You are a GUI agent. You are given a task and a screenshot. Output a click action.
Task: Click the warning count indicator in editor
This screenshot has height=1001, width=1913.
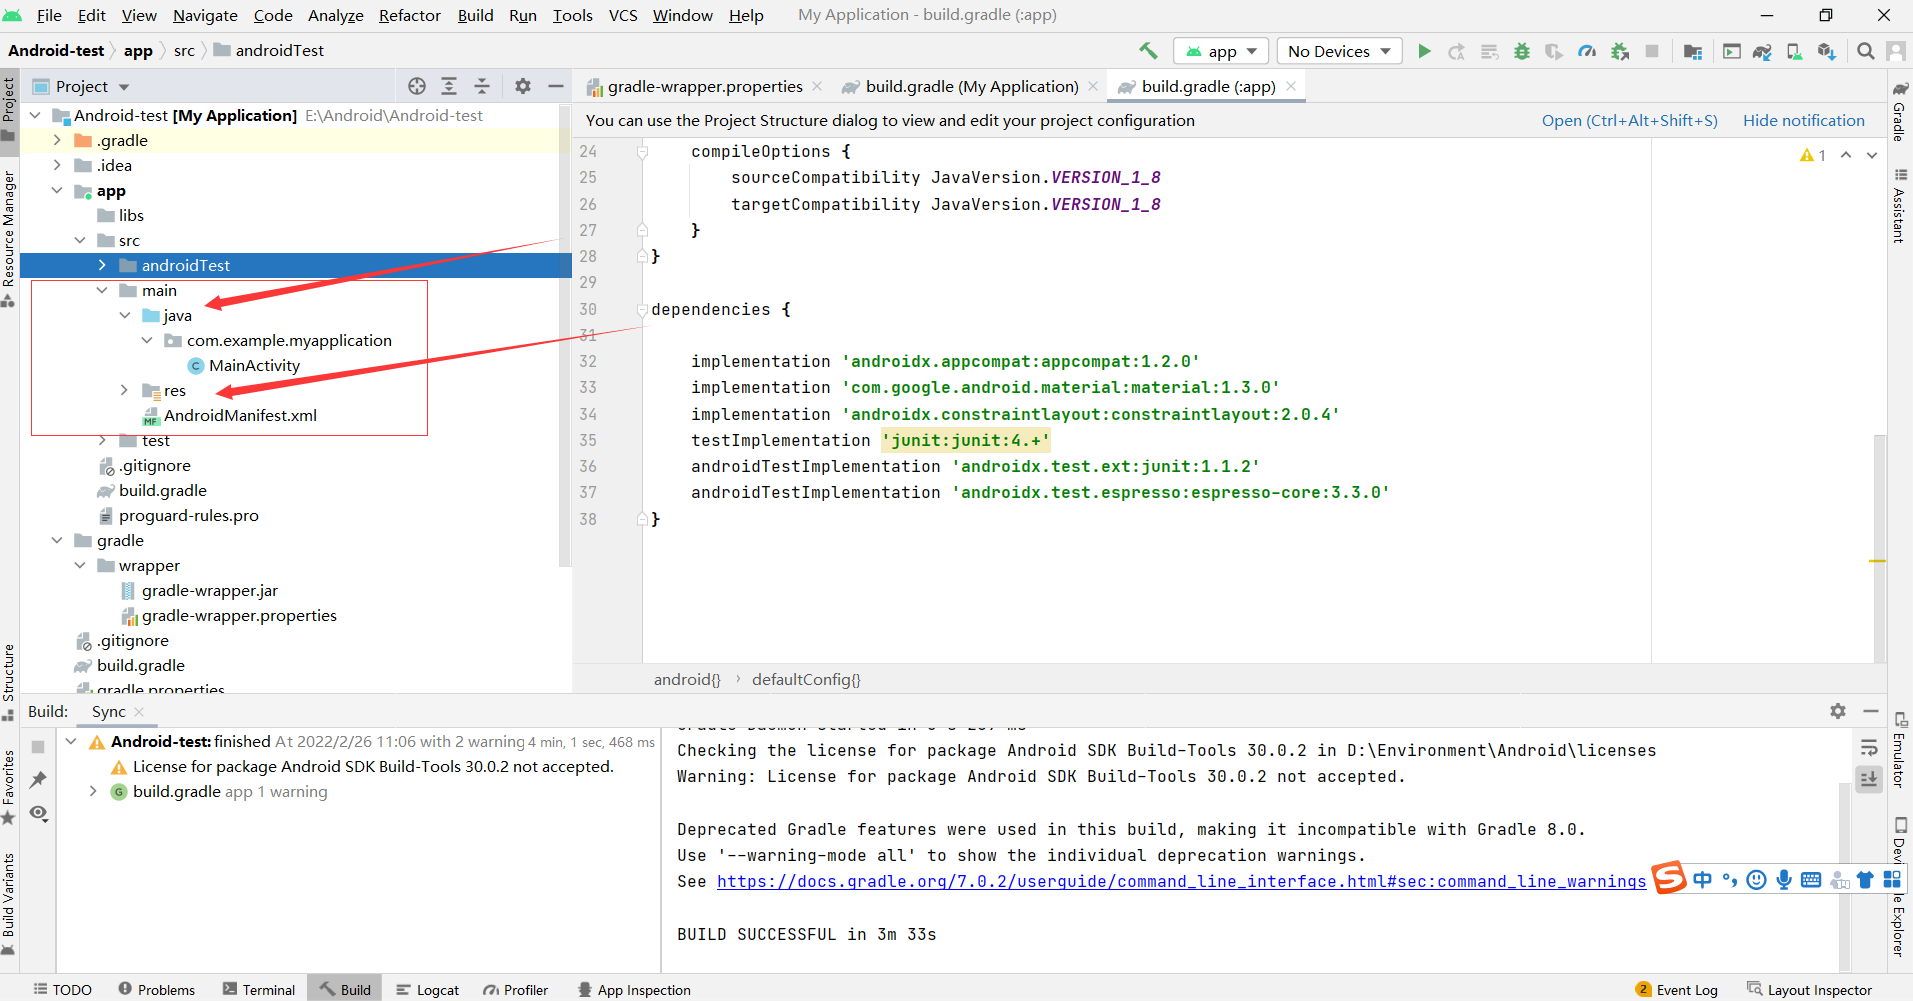pyautogui.click(x=1813, y=155)
